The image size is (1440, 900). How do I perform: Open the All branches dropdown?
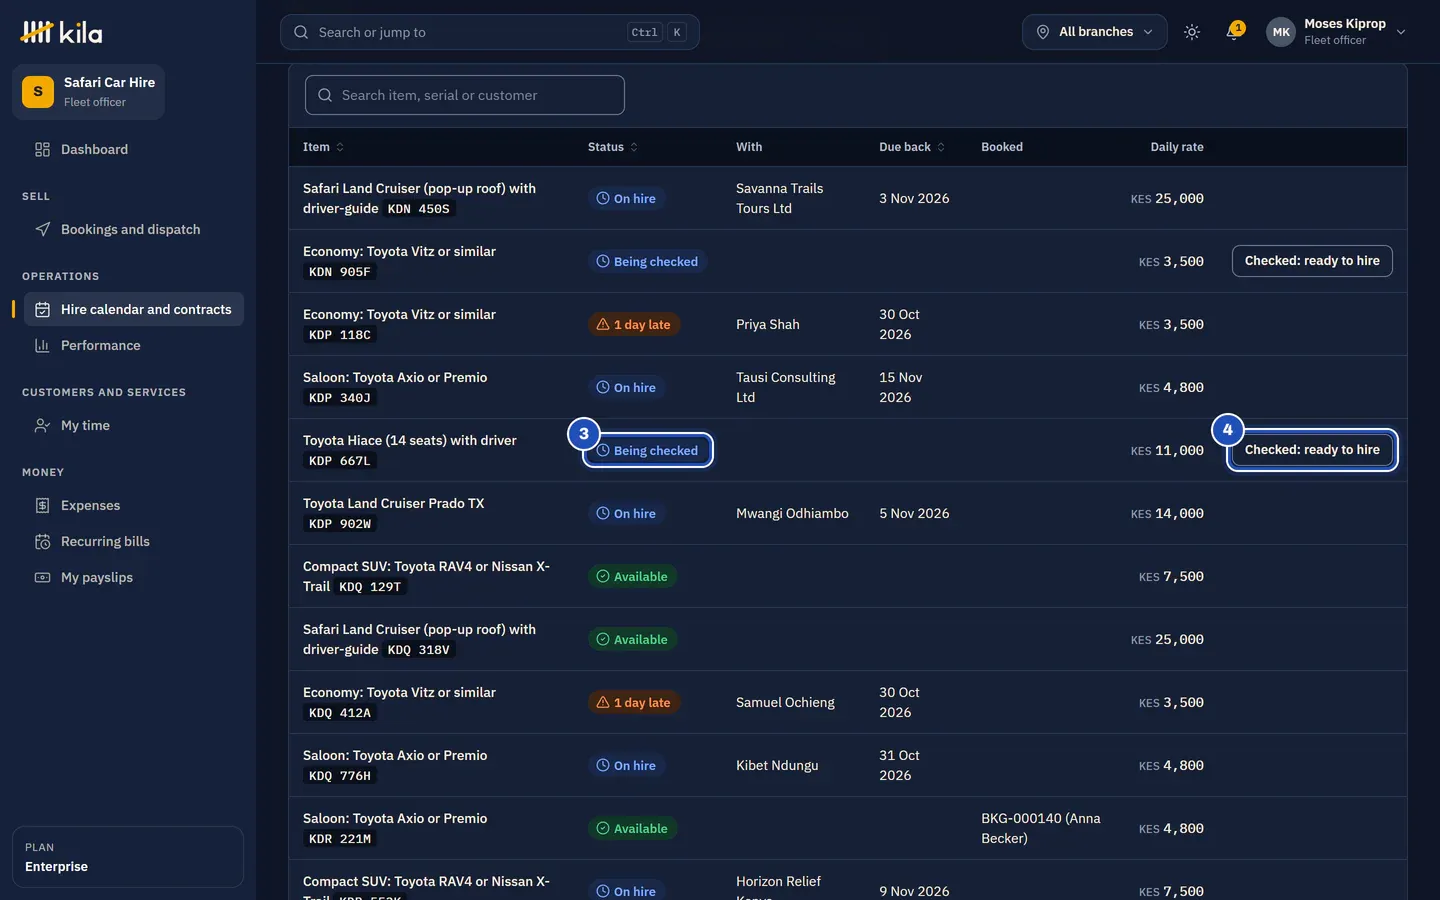click(1094, 32)
